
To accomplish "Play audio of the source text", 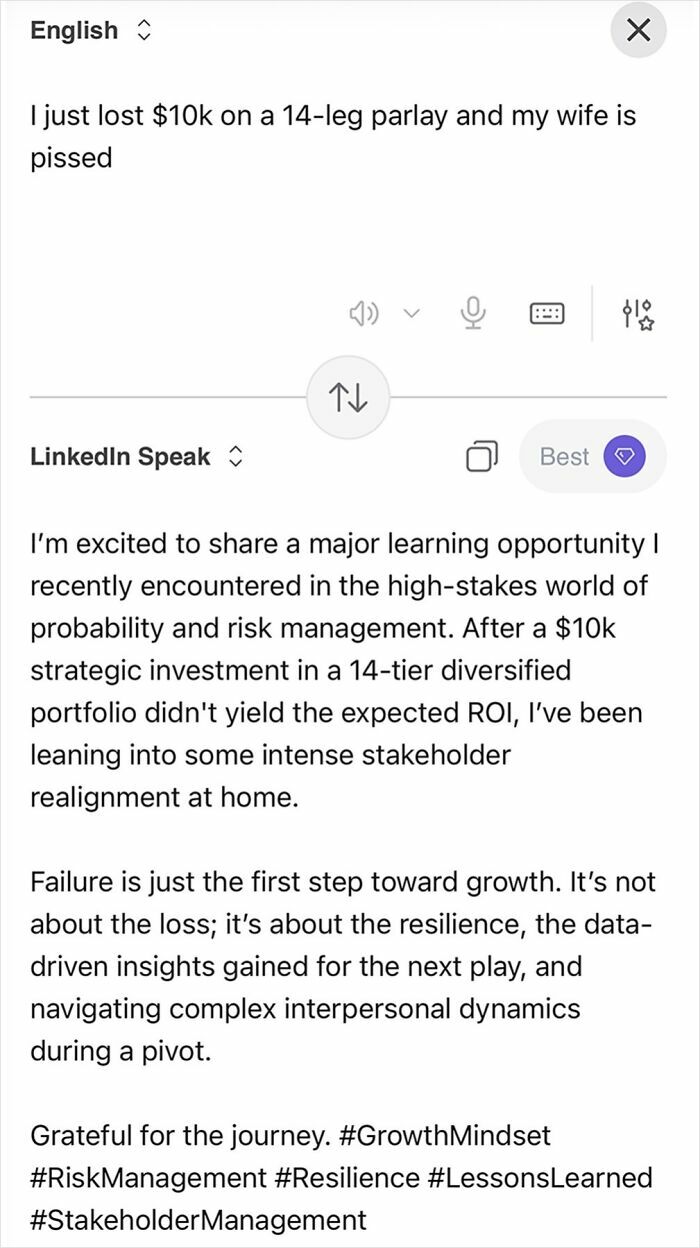I will [x=364, y=313].
